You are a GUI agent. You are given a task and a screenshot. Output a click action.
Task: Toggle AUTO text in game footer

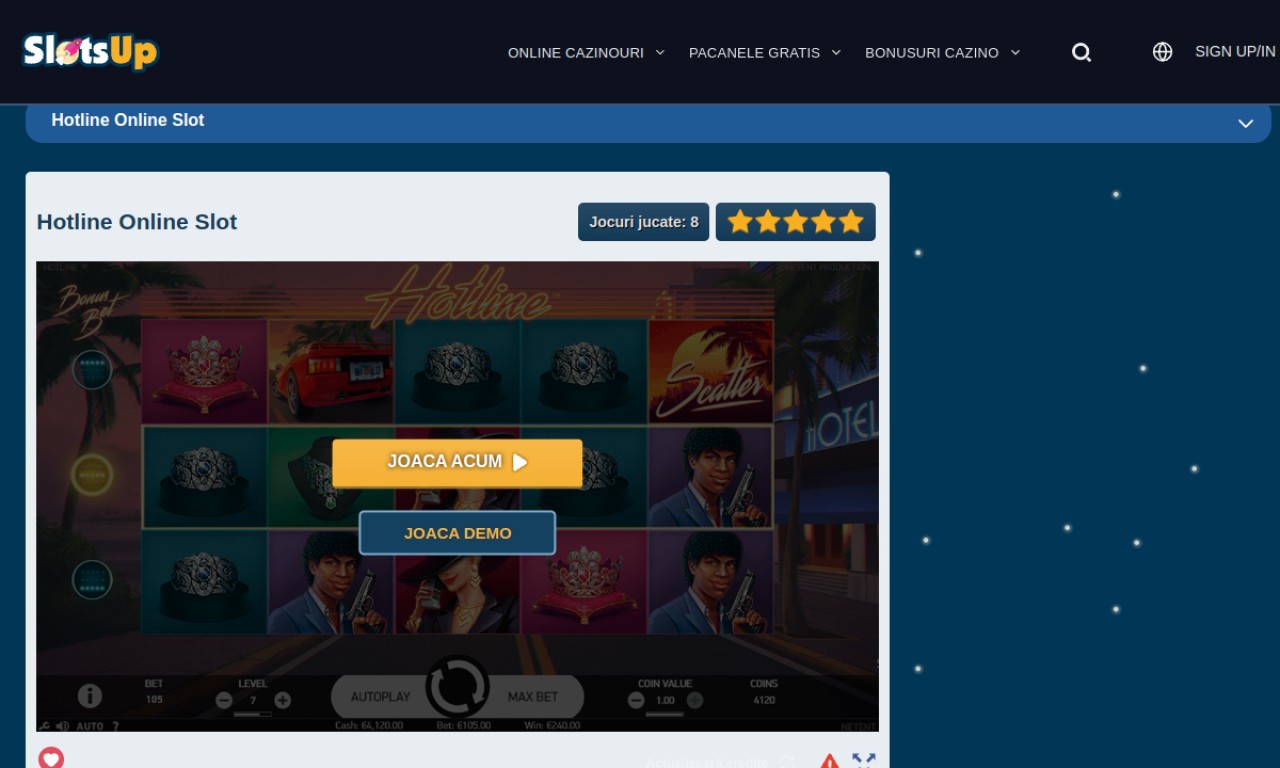click(90, 726)
